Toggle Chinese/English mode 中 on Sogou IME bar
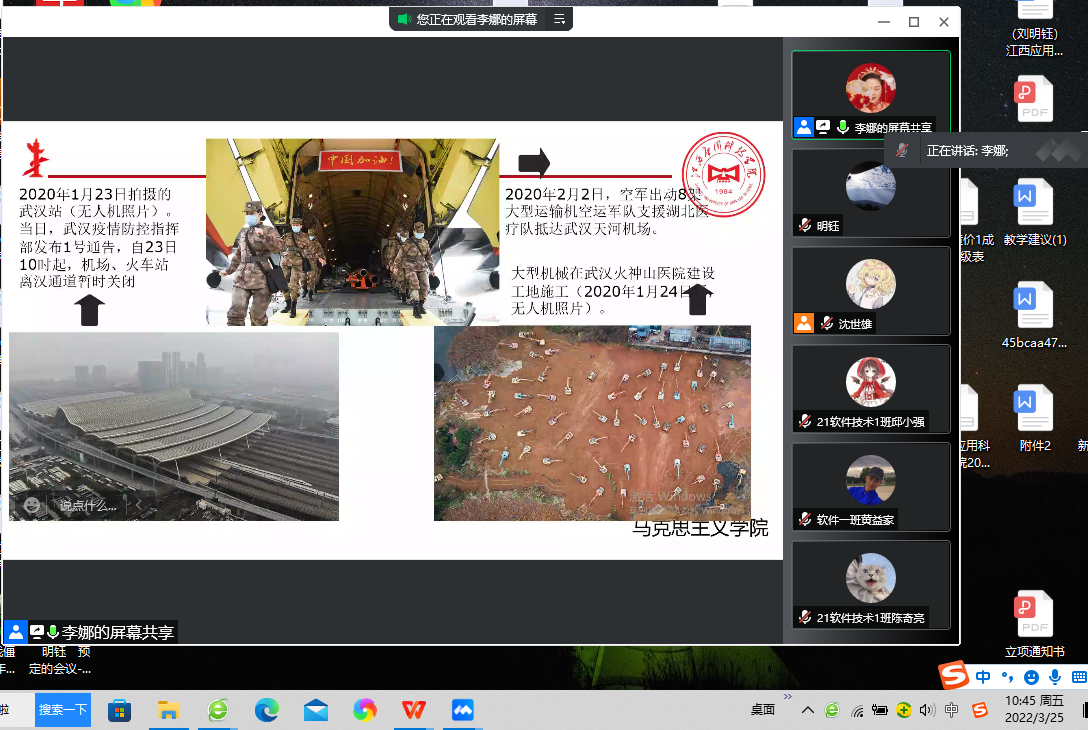Image resolution: width=1088 pixels, height=730 pixels. point(983,677)
